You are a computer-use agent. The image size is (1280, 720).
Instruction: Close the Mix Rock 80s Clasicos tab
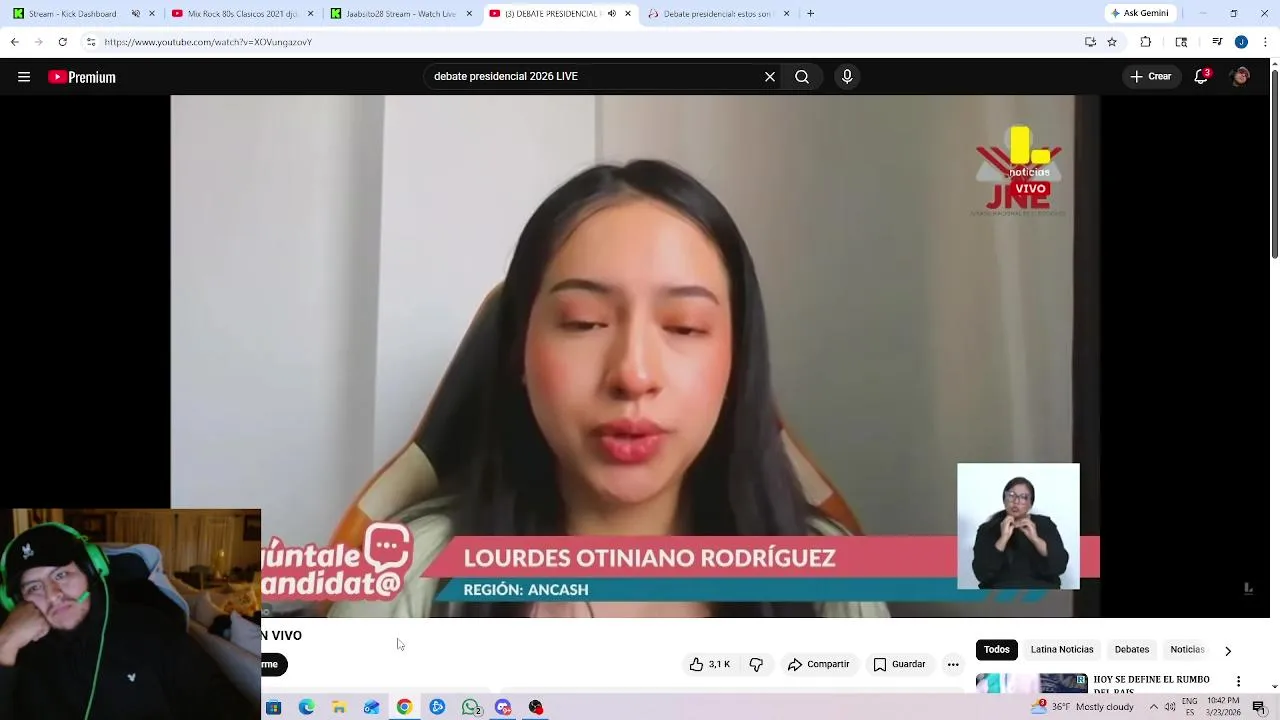coord(311,14)
